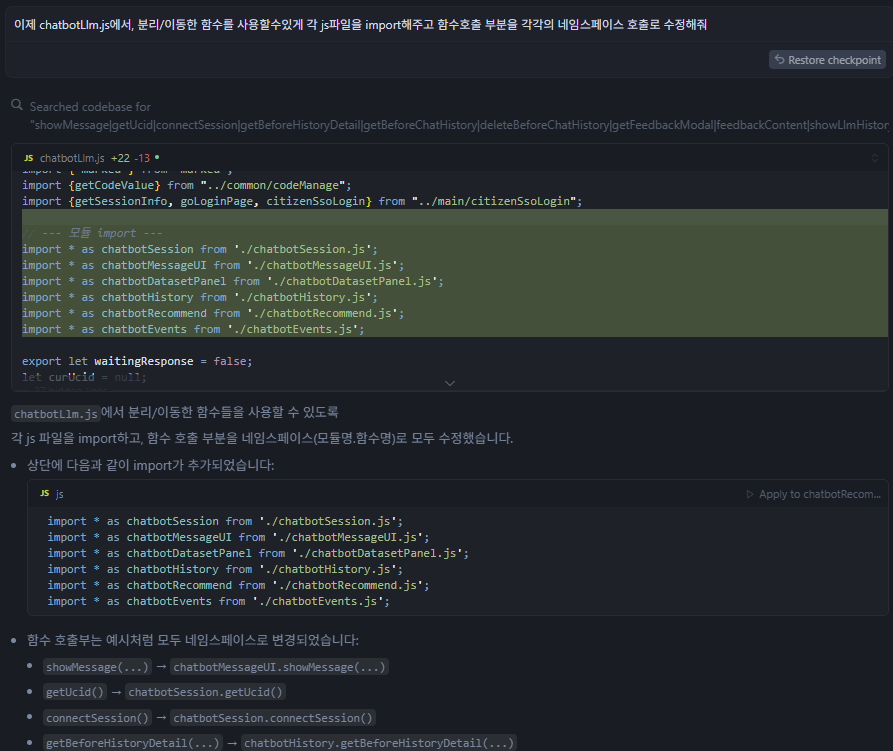Click the chatbotMessageUI.showMessage(...) code chip
893x751 pixels.
pyautogui.click(x=278, y=667)
